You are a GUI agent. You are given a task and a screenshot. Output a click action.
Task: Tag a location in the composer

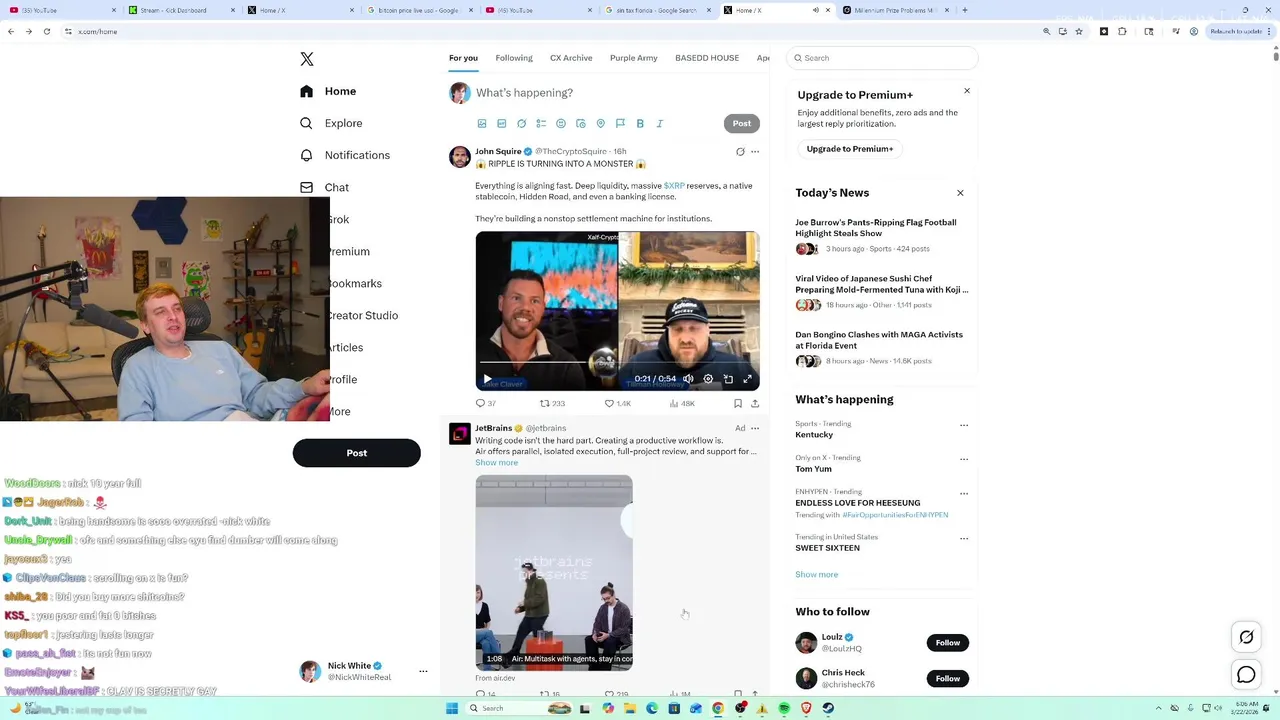601,124
